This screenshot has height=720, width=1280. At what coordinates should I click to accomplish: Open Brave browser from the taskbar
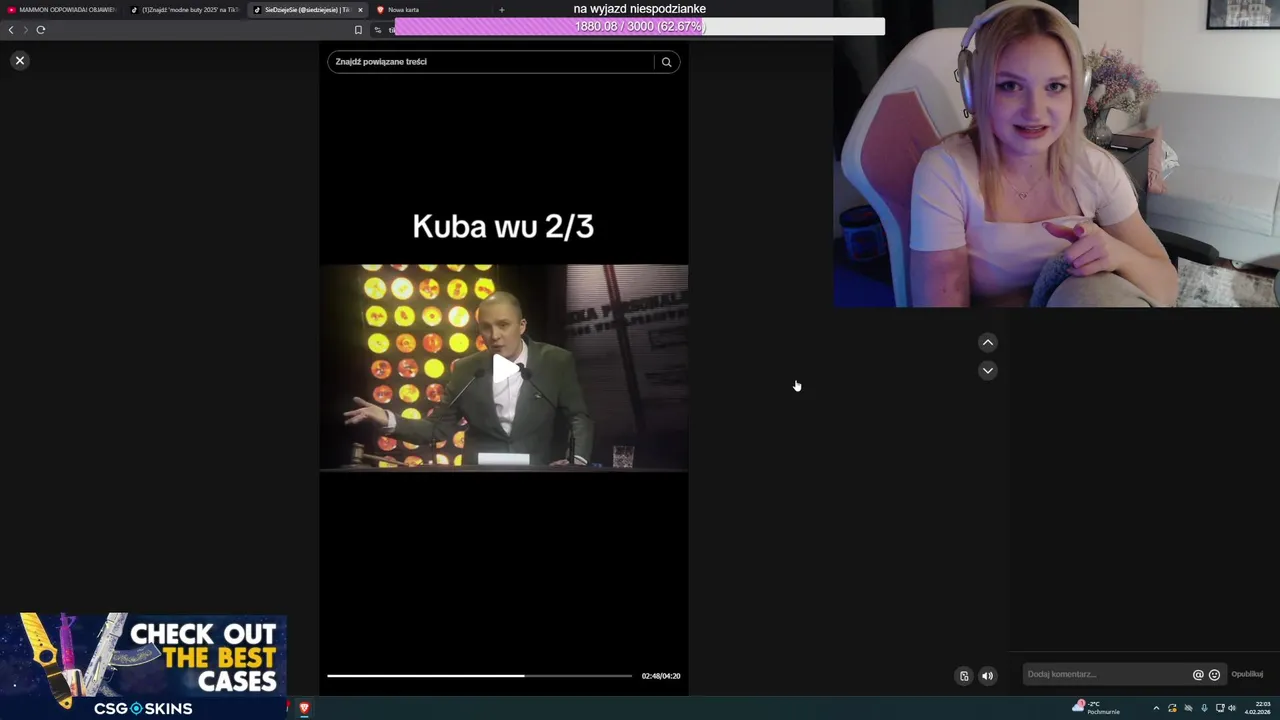click(x=304, y=708)
